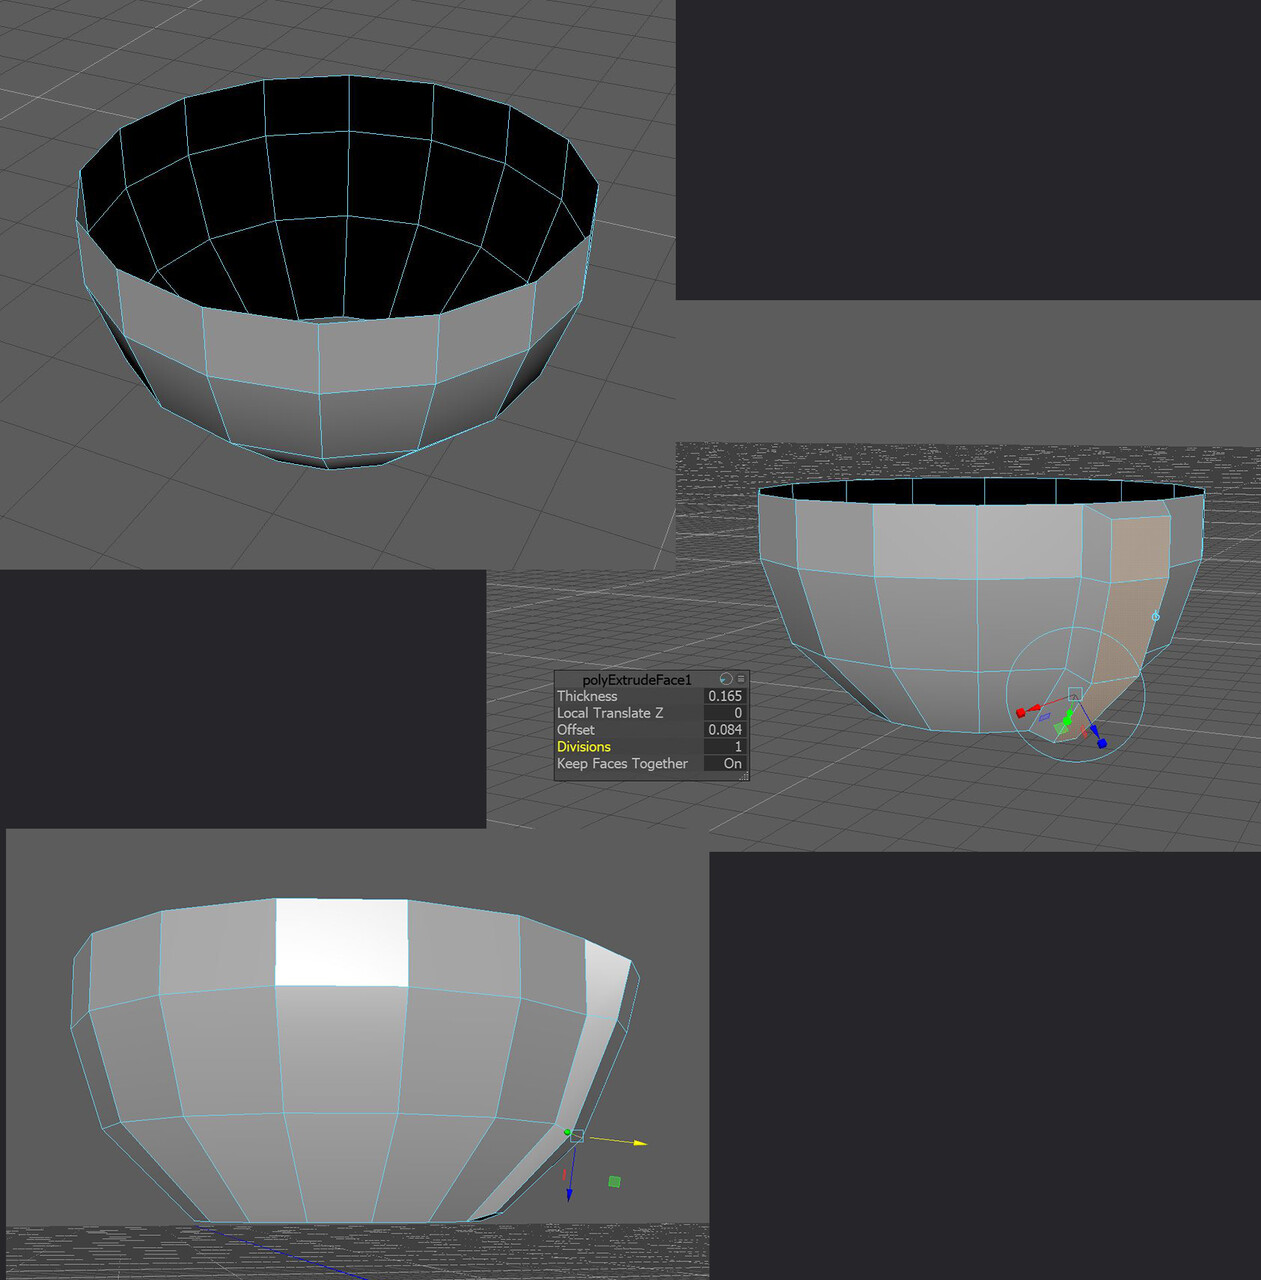Screen dimensions: 1261x1280
Task: Click the yellow axis arrow on bottom manipulator
Action: [x=640, y=1142]
